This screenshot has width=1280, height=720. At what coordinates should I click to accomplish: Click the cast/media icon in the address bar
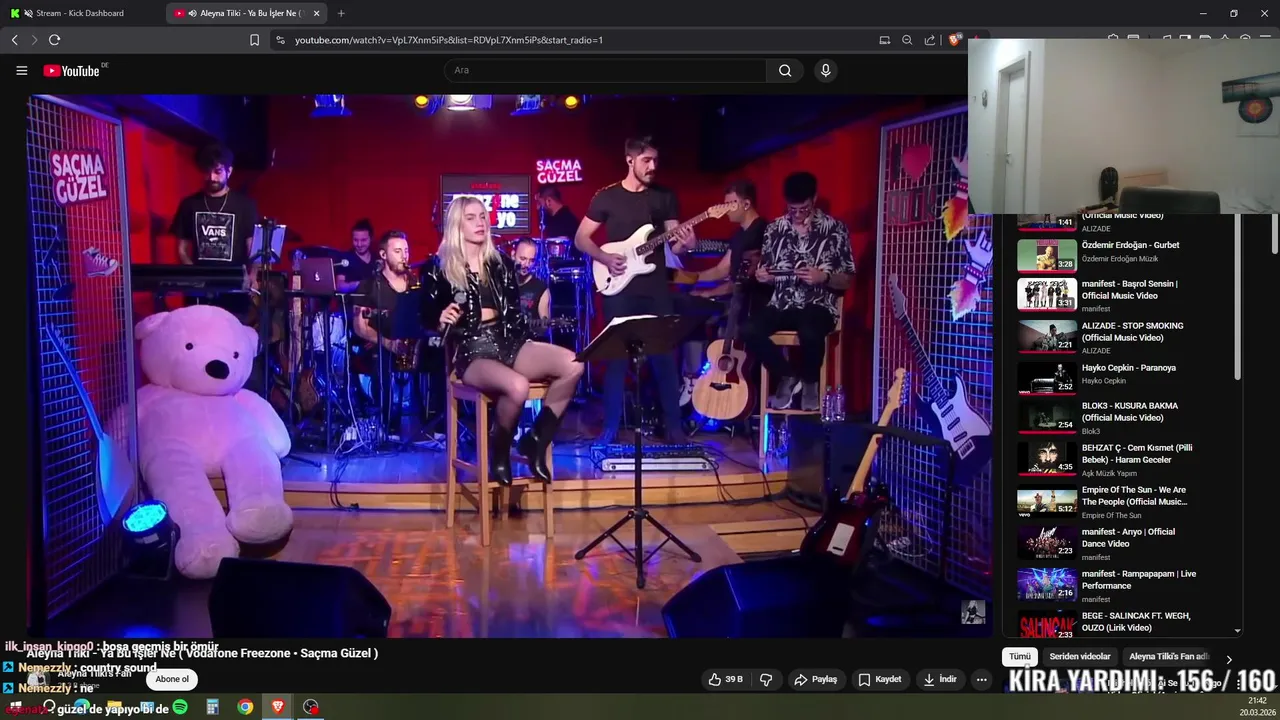[884, 40]
